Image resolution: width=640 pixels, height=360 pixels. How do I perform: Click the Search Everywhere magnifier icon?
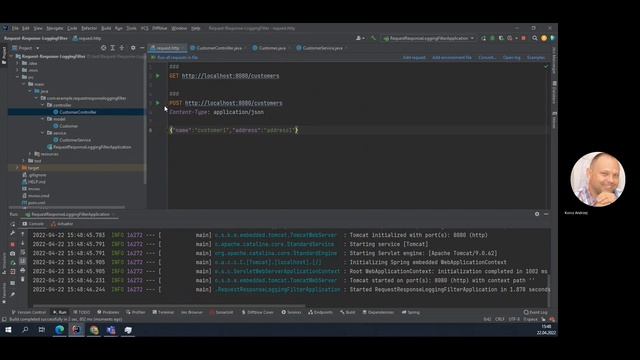point(535,38)
